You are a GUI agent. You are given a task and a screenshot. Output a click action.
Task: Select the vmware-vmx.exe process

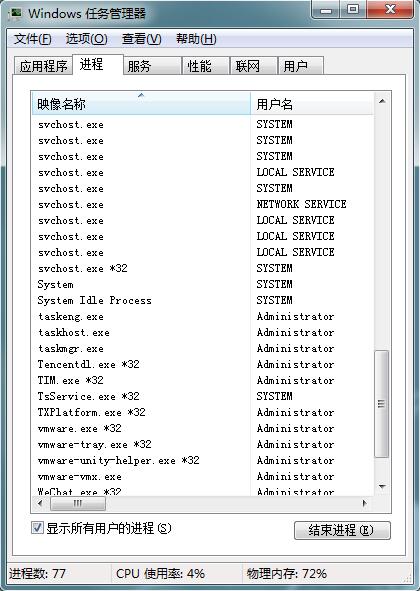(202, 476)
